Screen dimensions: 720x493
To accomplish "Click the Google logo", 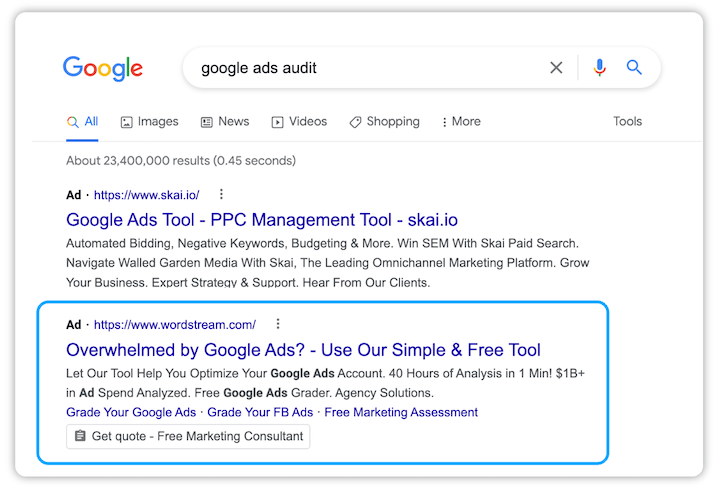I will pyautogui.click(x=103, y=68).
